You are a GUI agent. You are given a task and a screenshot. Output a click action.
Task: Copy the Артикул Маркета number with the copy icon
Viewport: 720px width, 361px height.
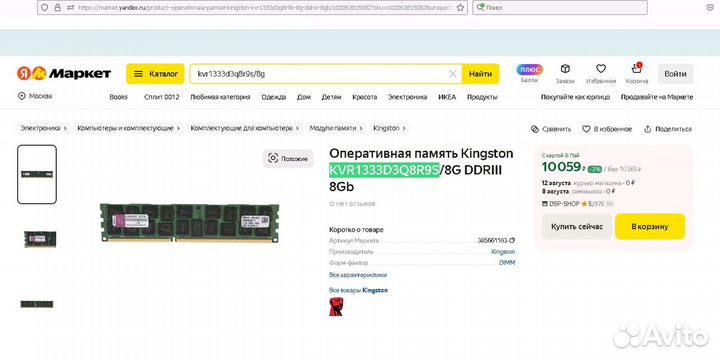coord(512,240)
